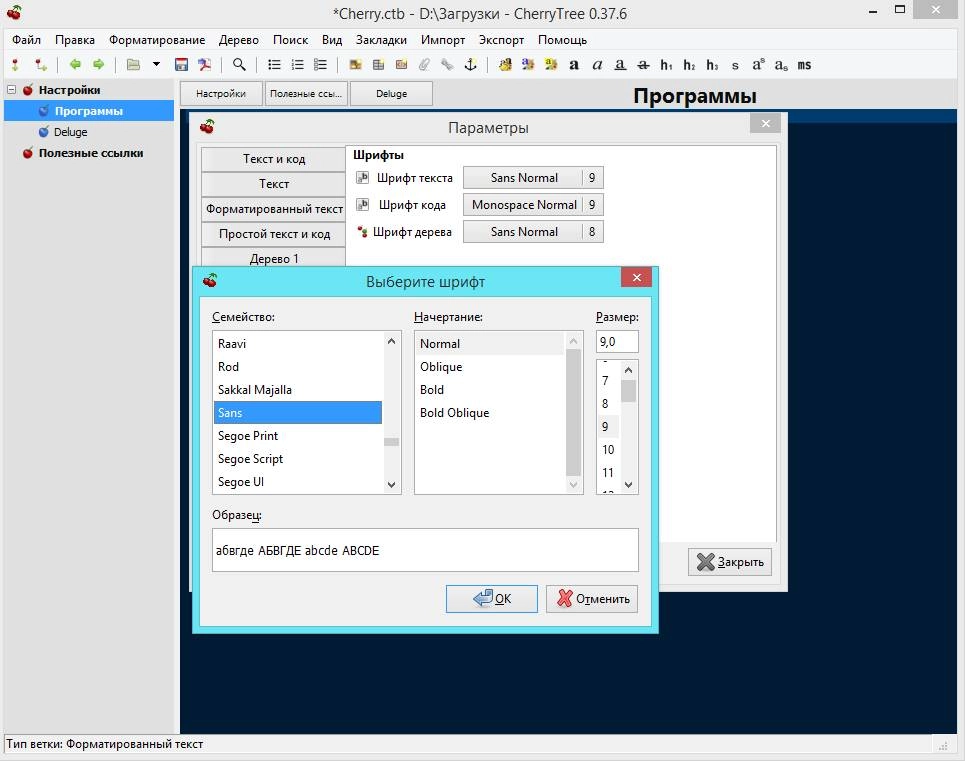Remove text formatting via toolbar icon

click(505, 65)
